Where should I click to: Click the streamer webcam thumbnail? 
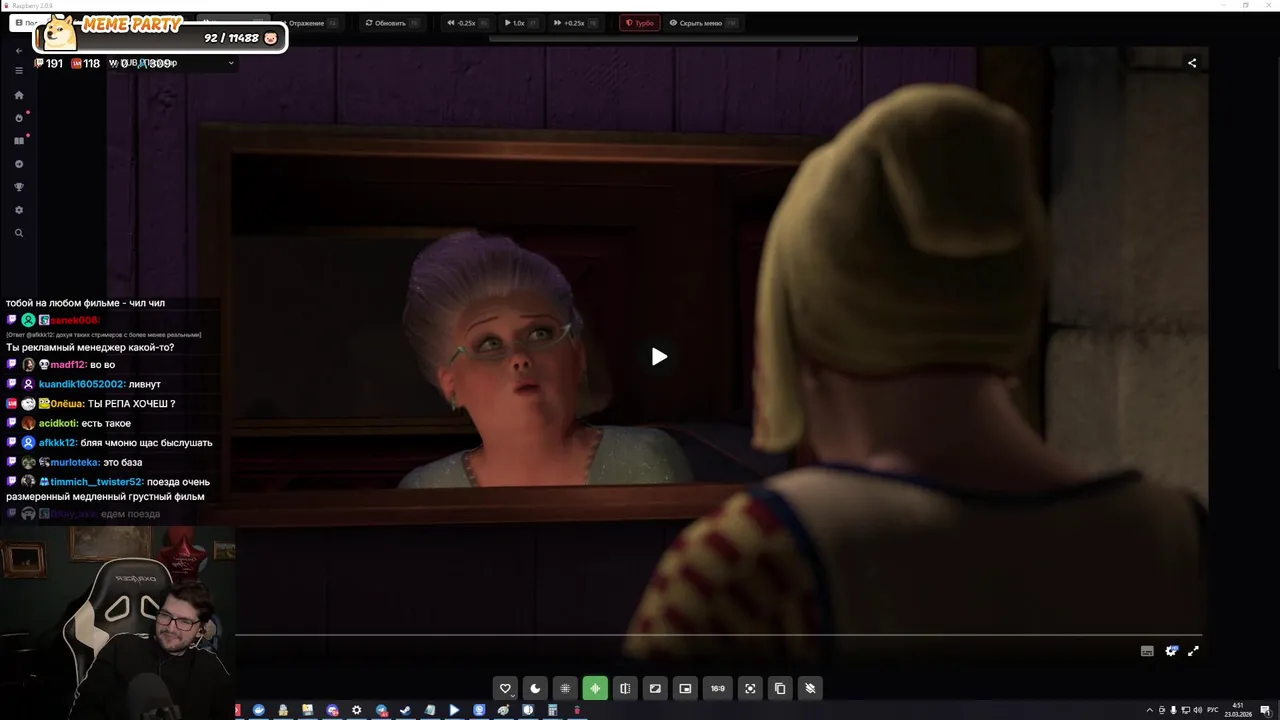pyautogui.click(x=118, y=621)
